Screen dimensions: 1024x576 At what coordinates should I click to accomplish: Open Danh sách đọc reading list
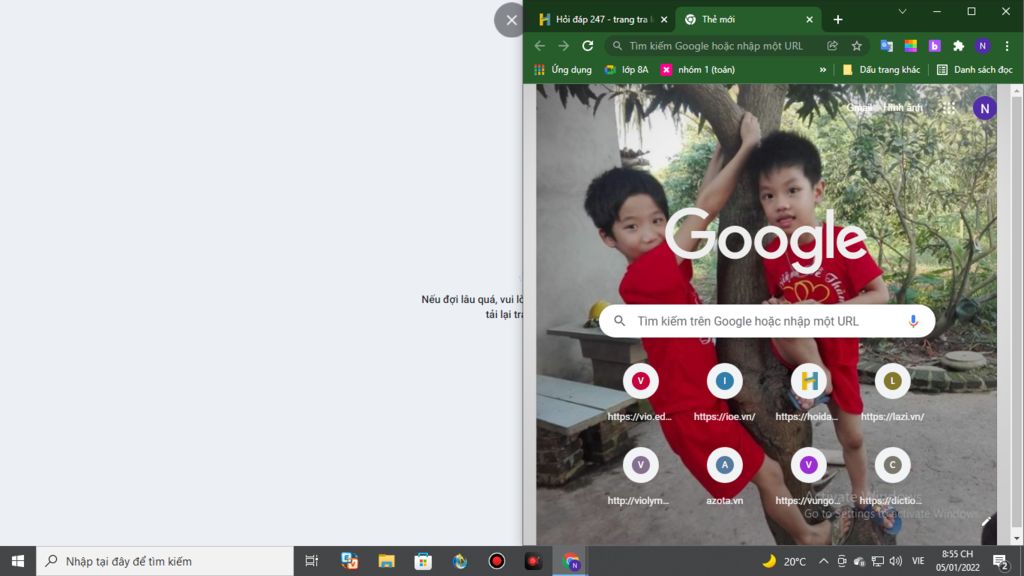(x=974, y=70)
